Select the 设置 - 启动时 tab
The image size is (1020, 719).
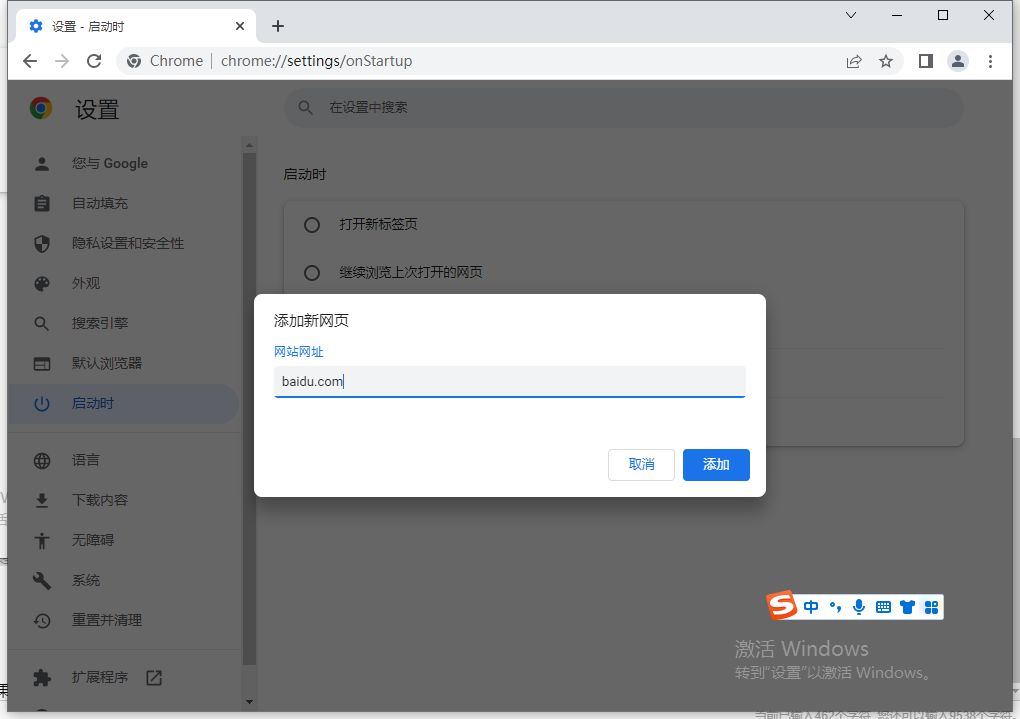[x=135, y=26]
